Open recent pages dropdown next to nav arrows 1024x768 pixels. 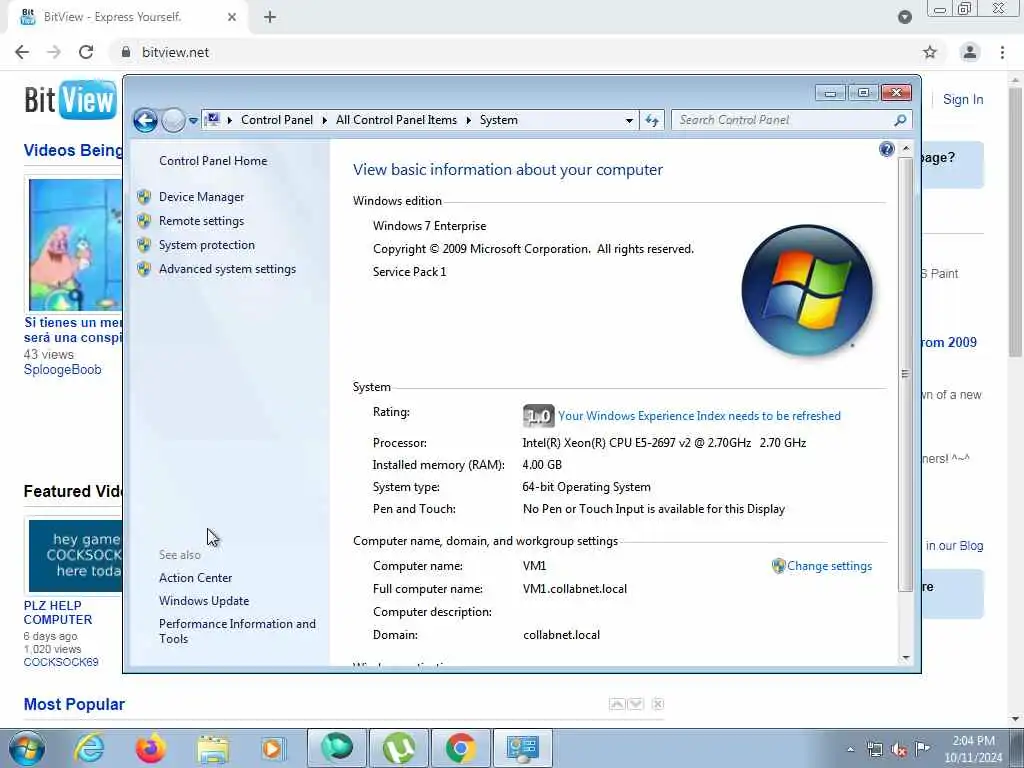193,121
